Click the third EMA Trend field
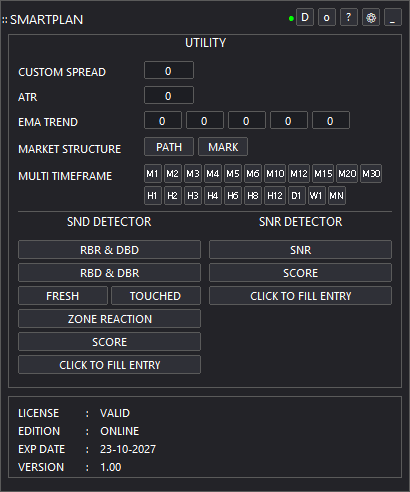 [x=247, y=120]
